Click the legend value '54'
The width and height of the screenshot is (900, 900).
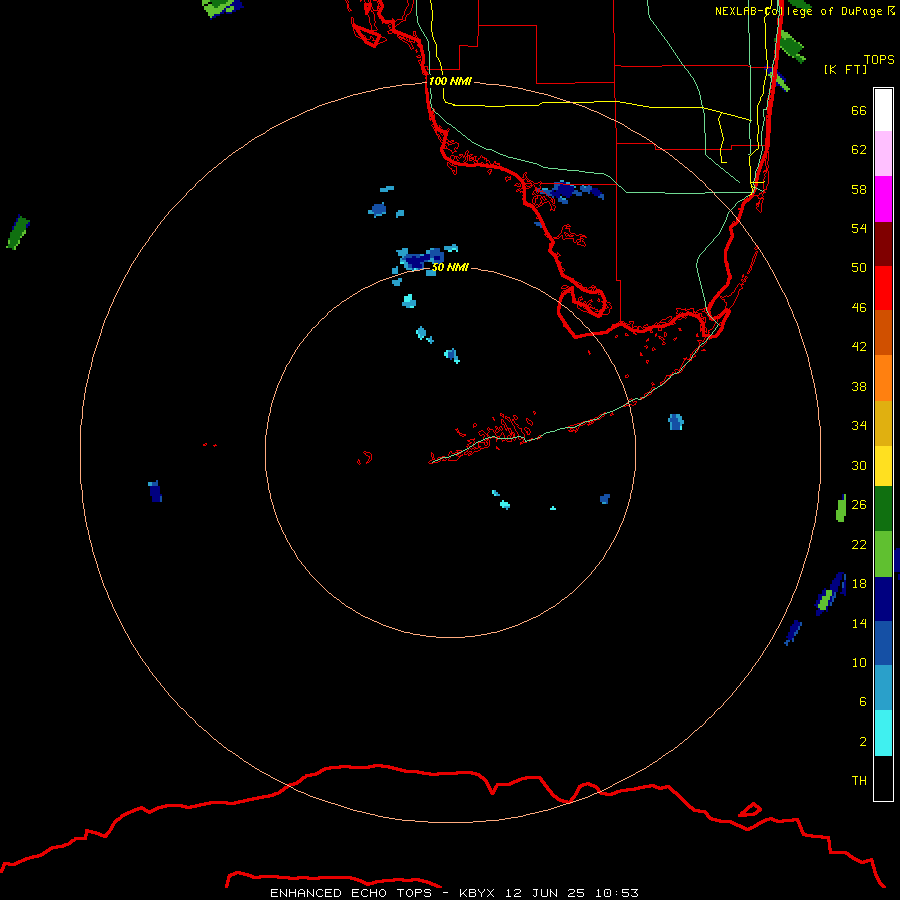pyautogui.click(x=859, y=228)
